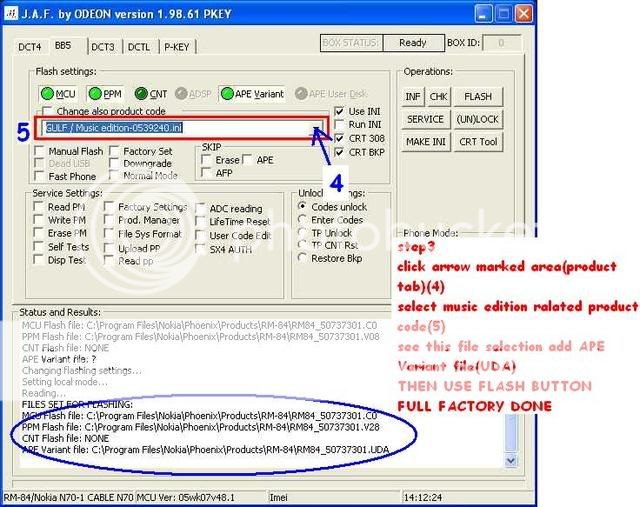Tick the Factory Set checkbox

coord(115,151)
